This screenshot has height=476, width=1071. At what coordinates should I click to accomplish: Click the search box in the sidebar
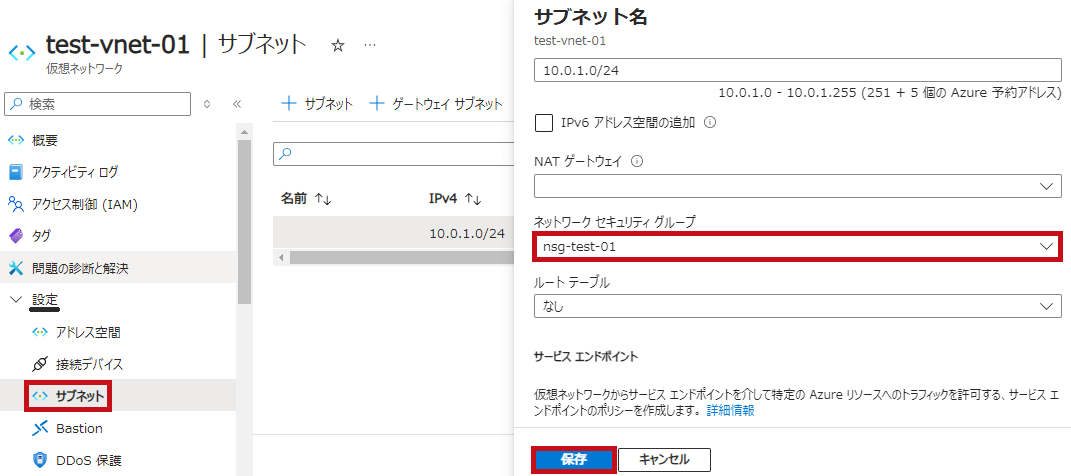coord(98,104)
